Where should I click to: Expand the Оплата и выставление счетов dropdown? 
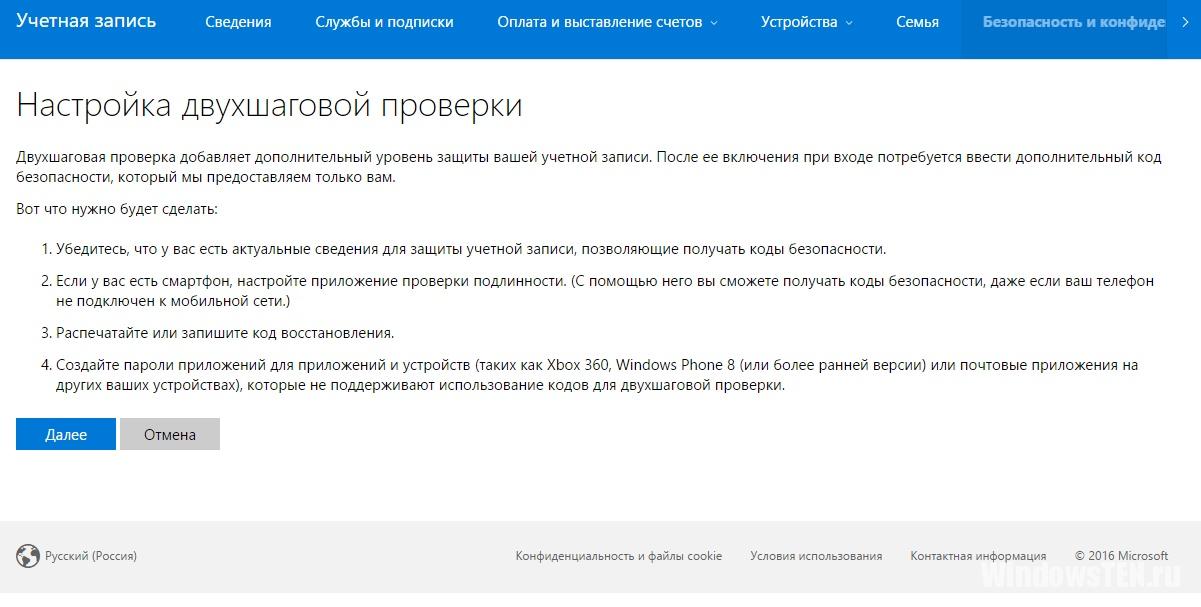(607, 22)
